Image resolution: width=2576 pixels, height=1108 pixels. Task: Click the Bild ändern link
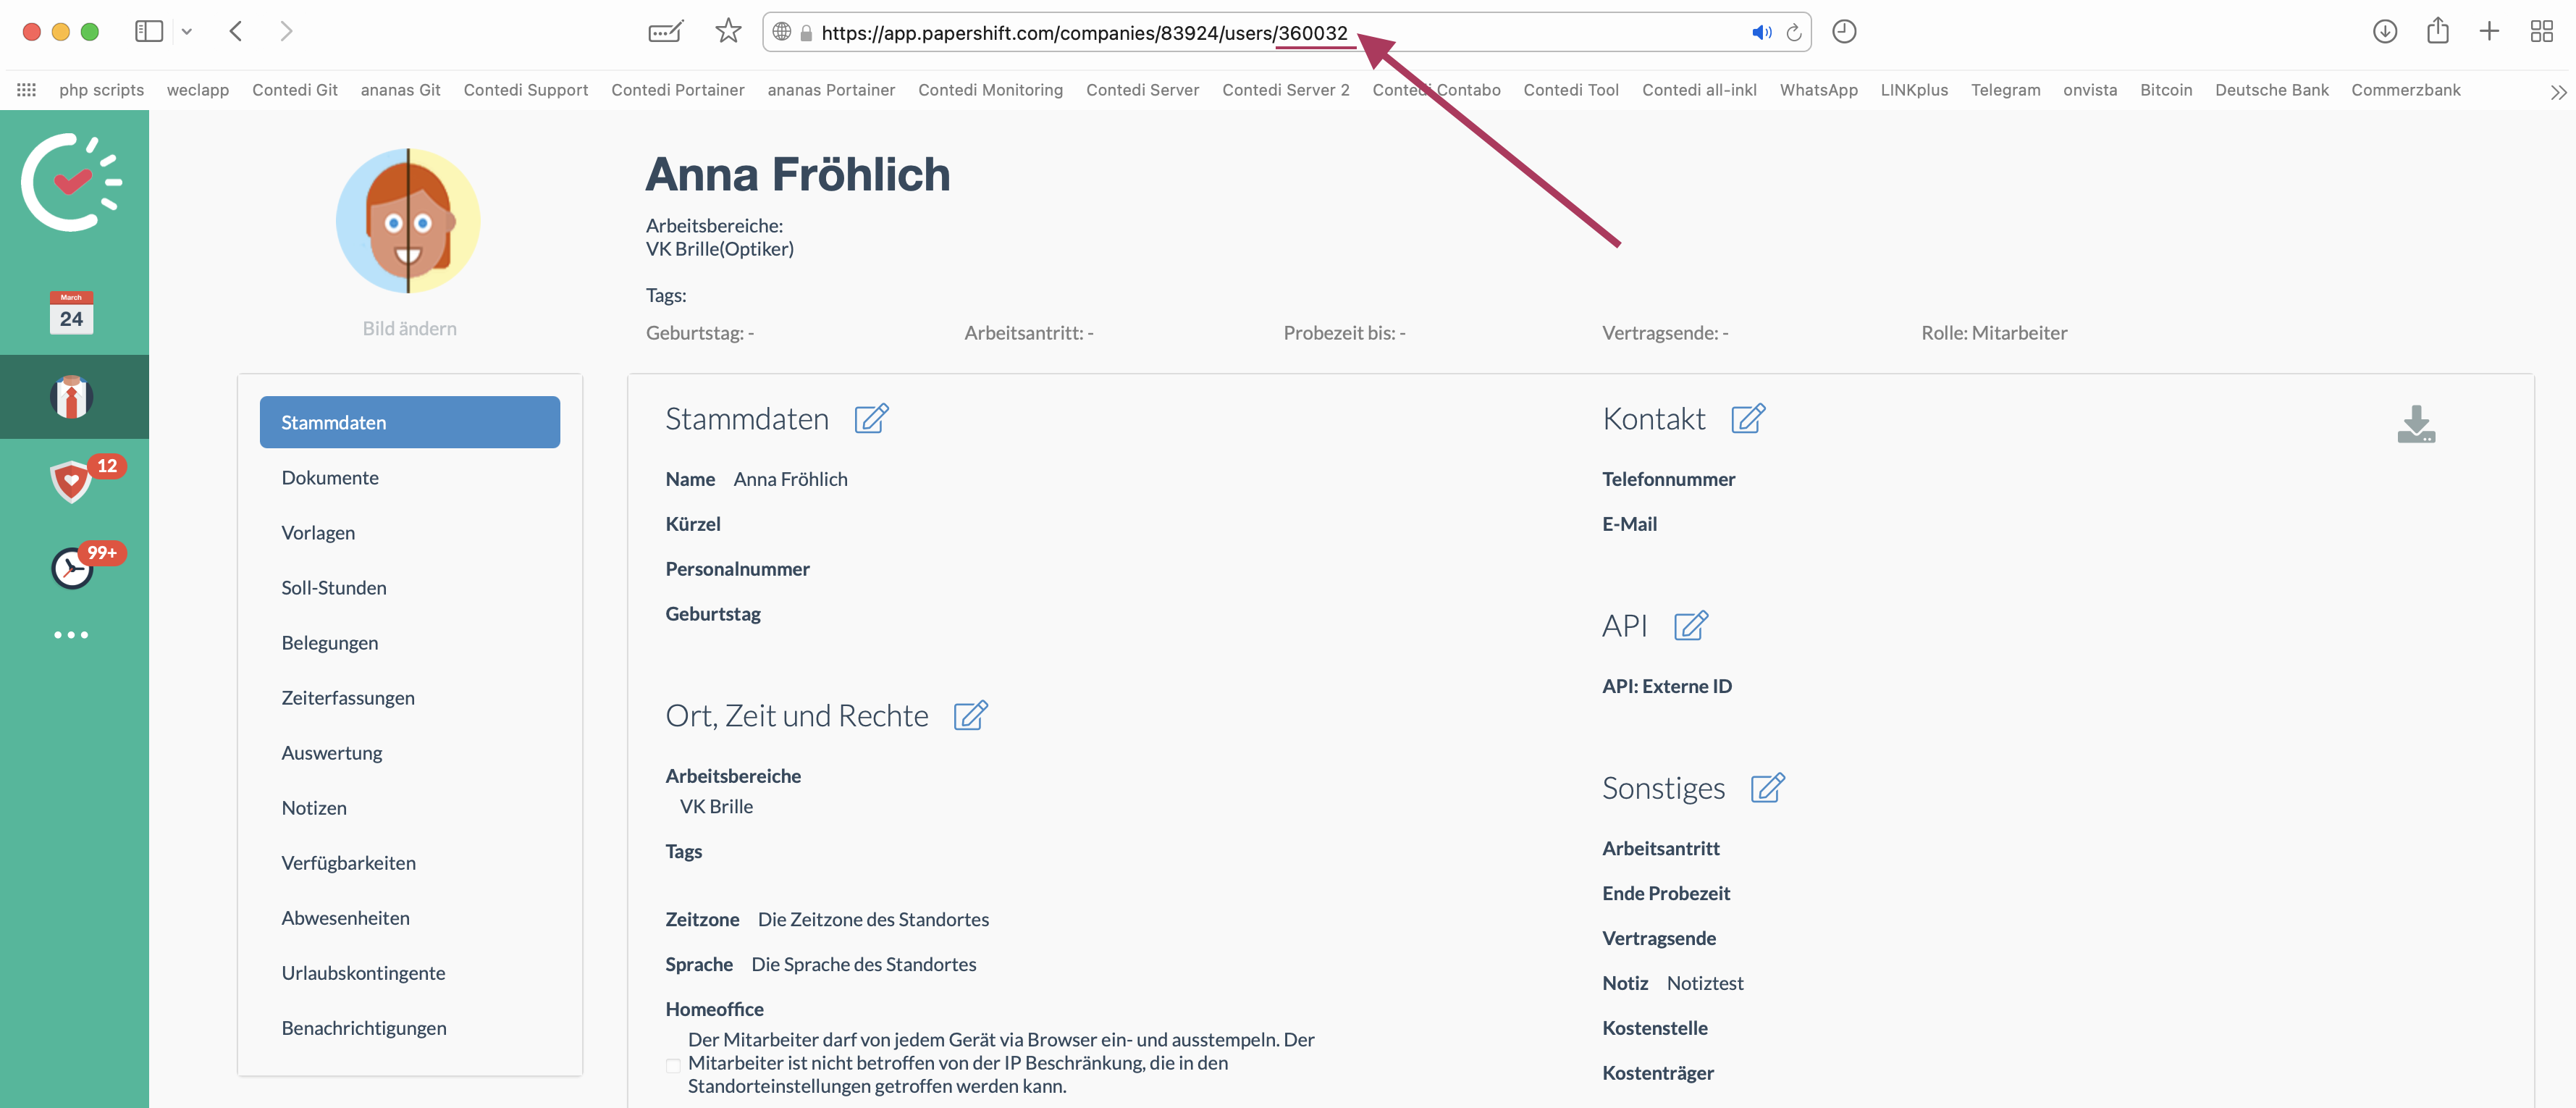[409, 329]
